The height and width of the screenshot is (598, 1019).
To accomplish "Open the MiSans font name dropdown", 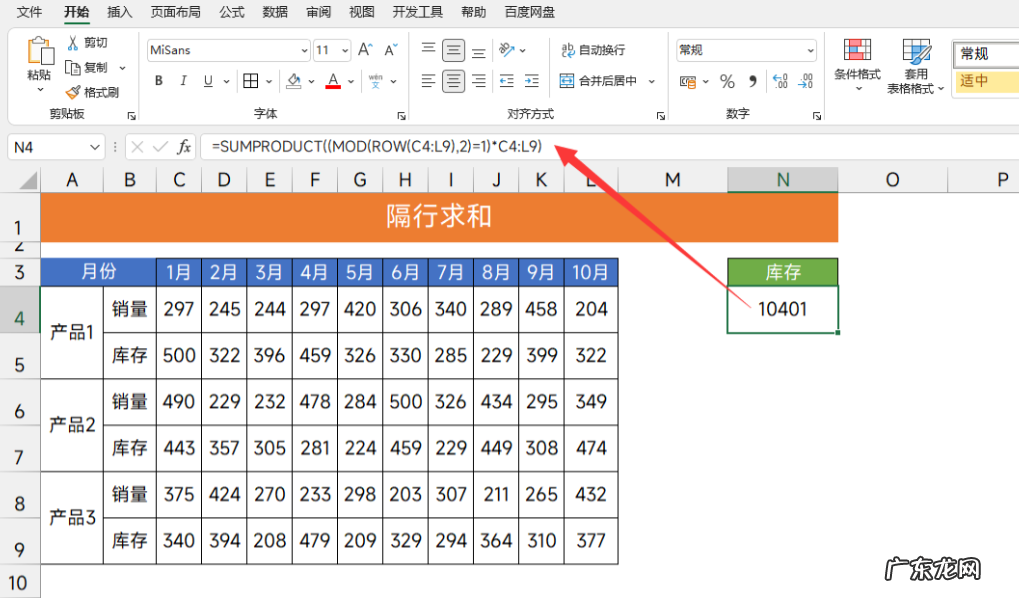I will (x=304, y=50).
